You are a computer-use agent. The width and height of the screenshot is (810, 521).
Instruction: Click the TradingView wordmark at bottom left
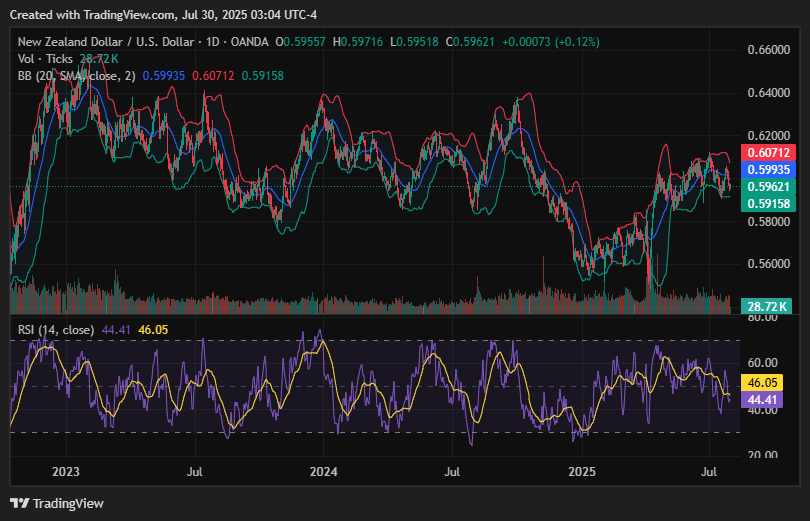(x=68, y=503)
